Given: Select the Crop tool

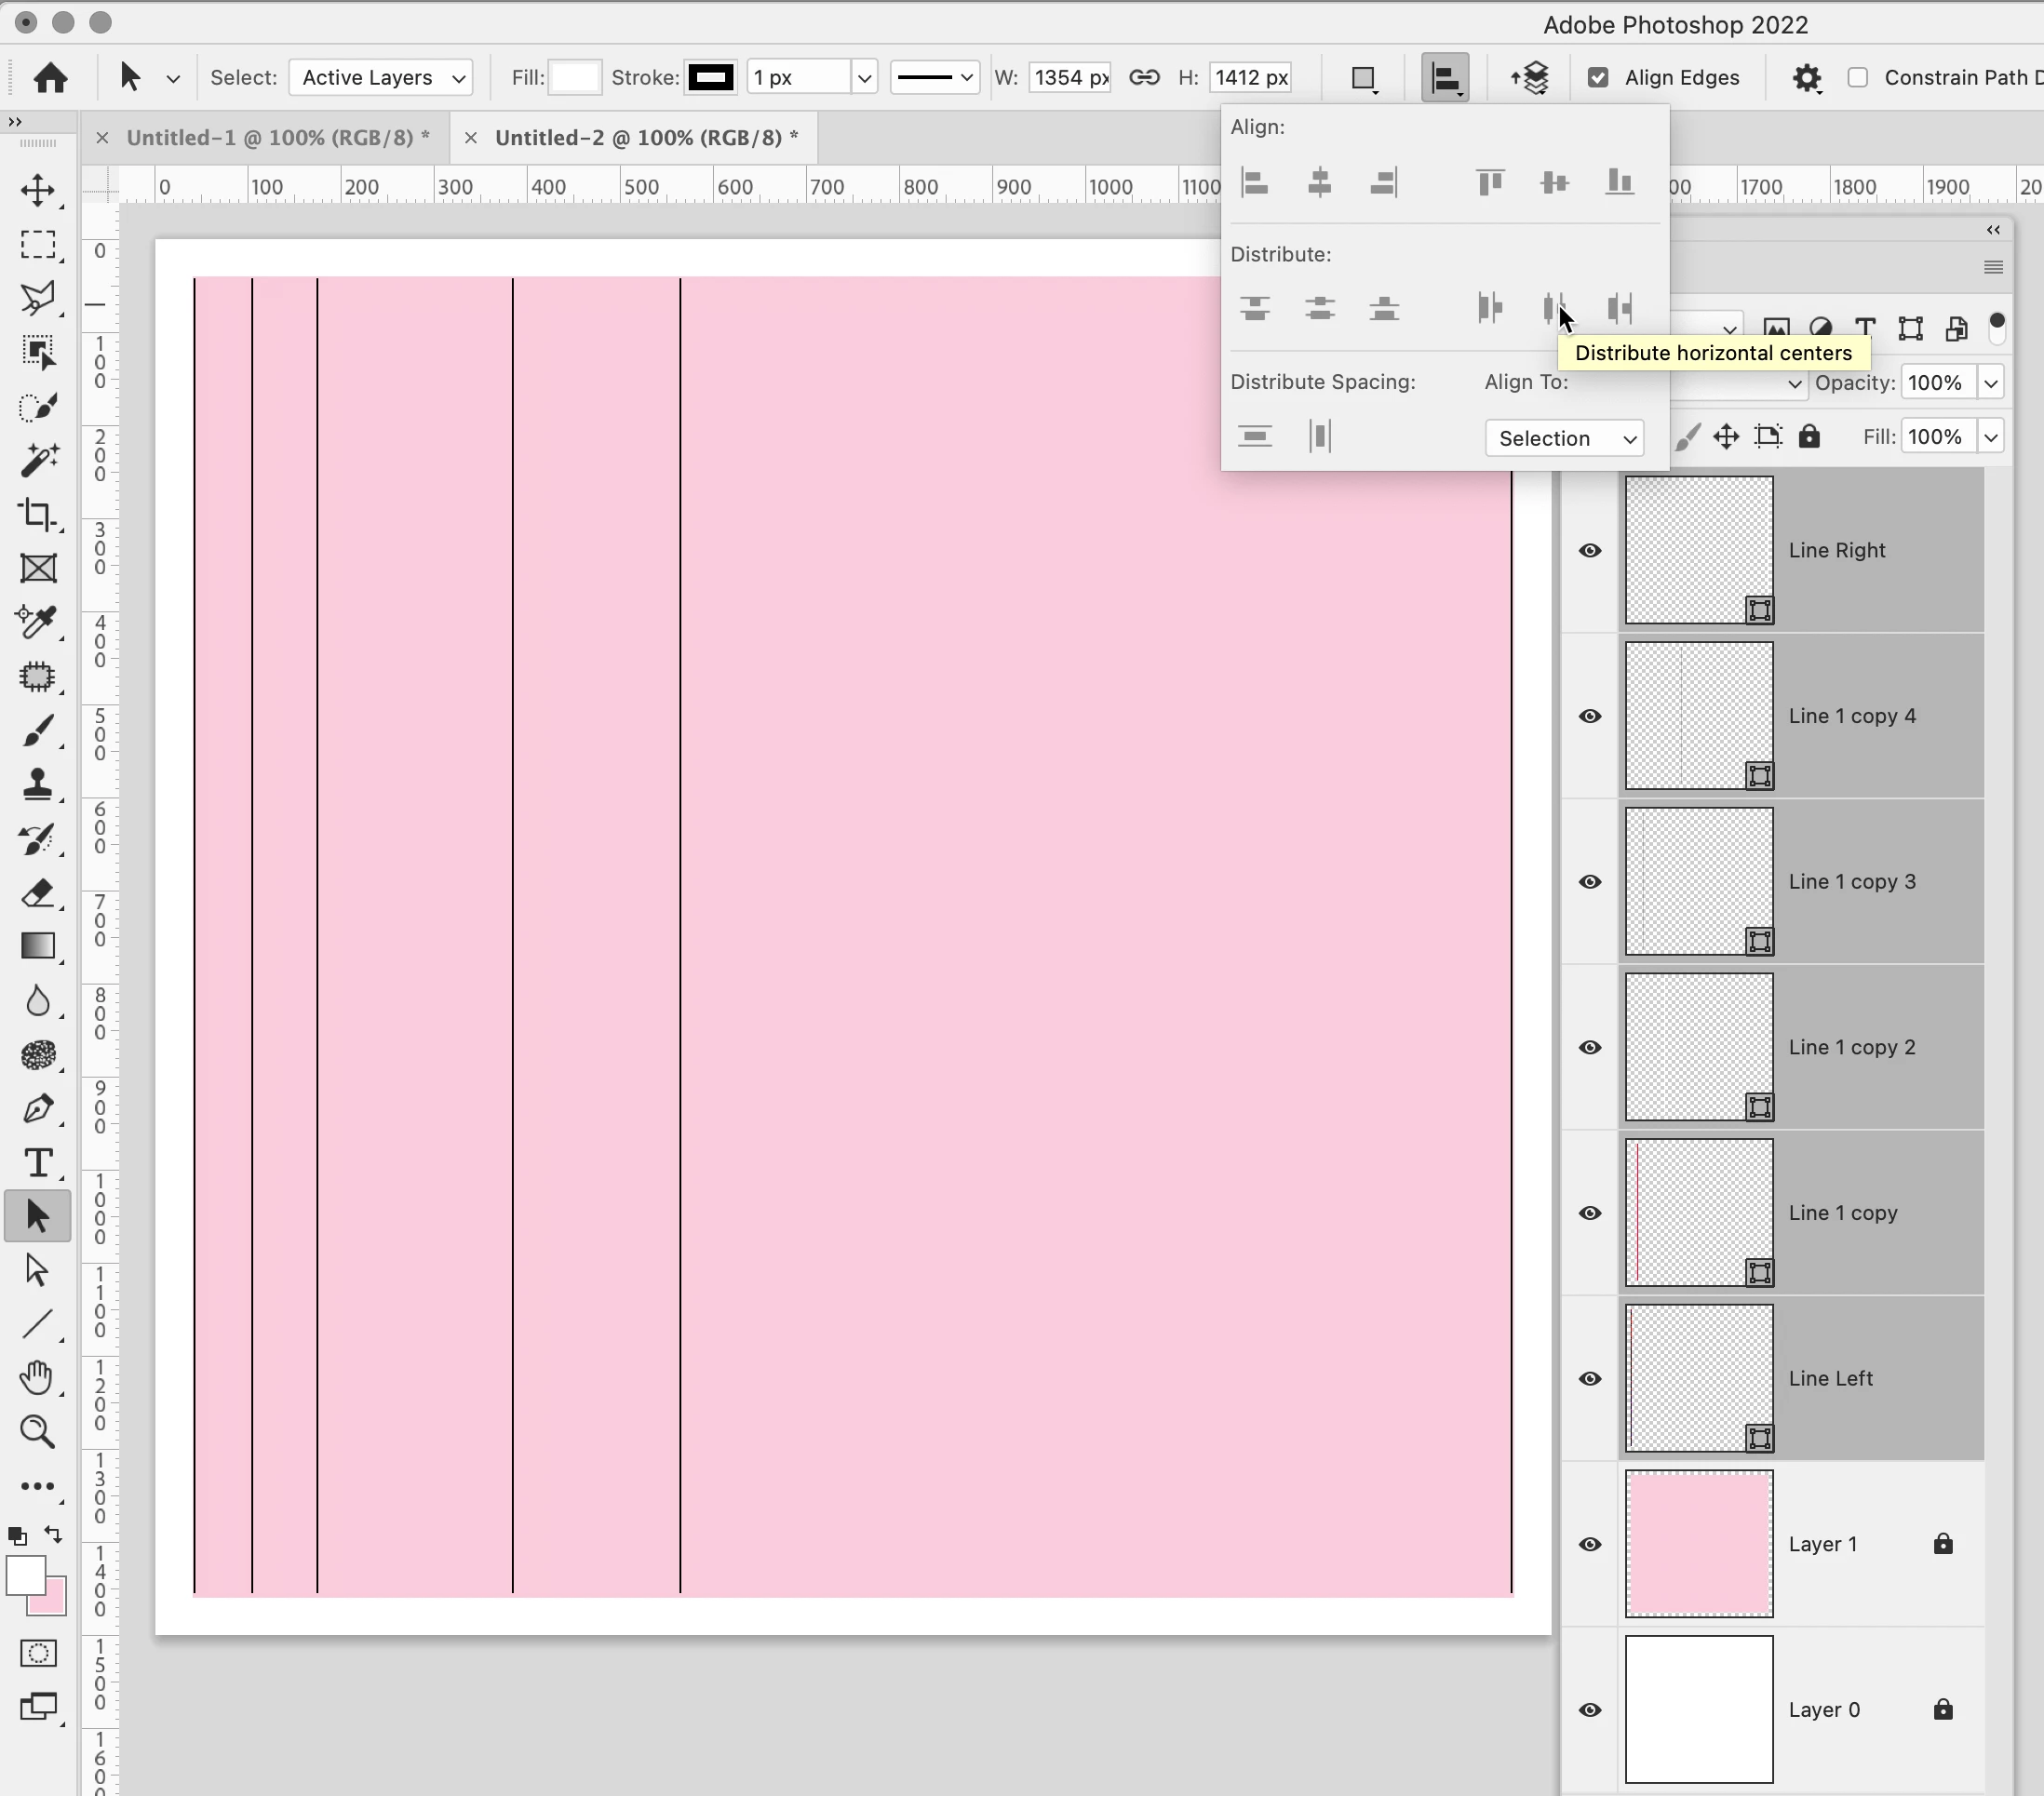Looking at the screenshot, I should pos(38,514).
